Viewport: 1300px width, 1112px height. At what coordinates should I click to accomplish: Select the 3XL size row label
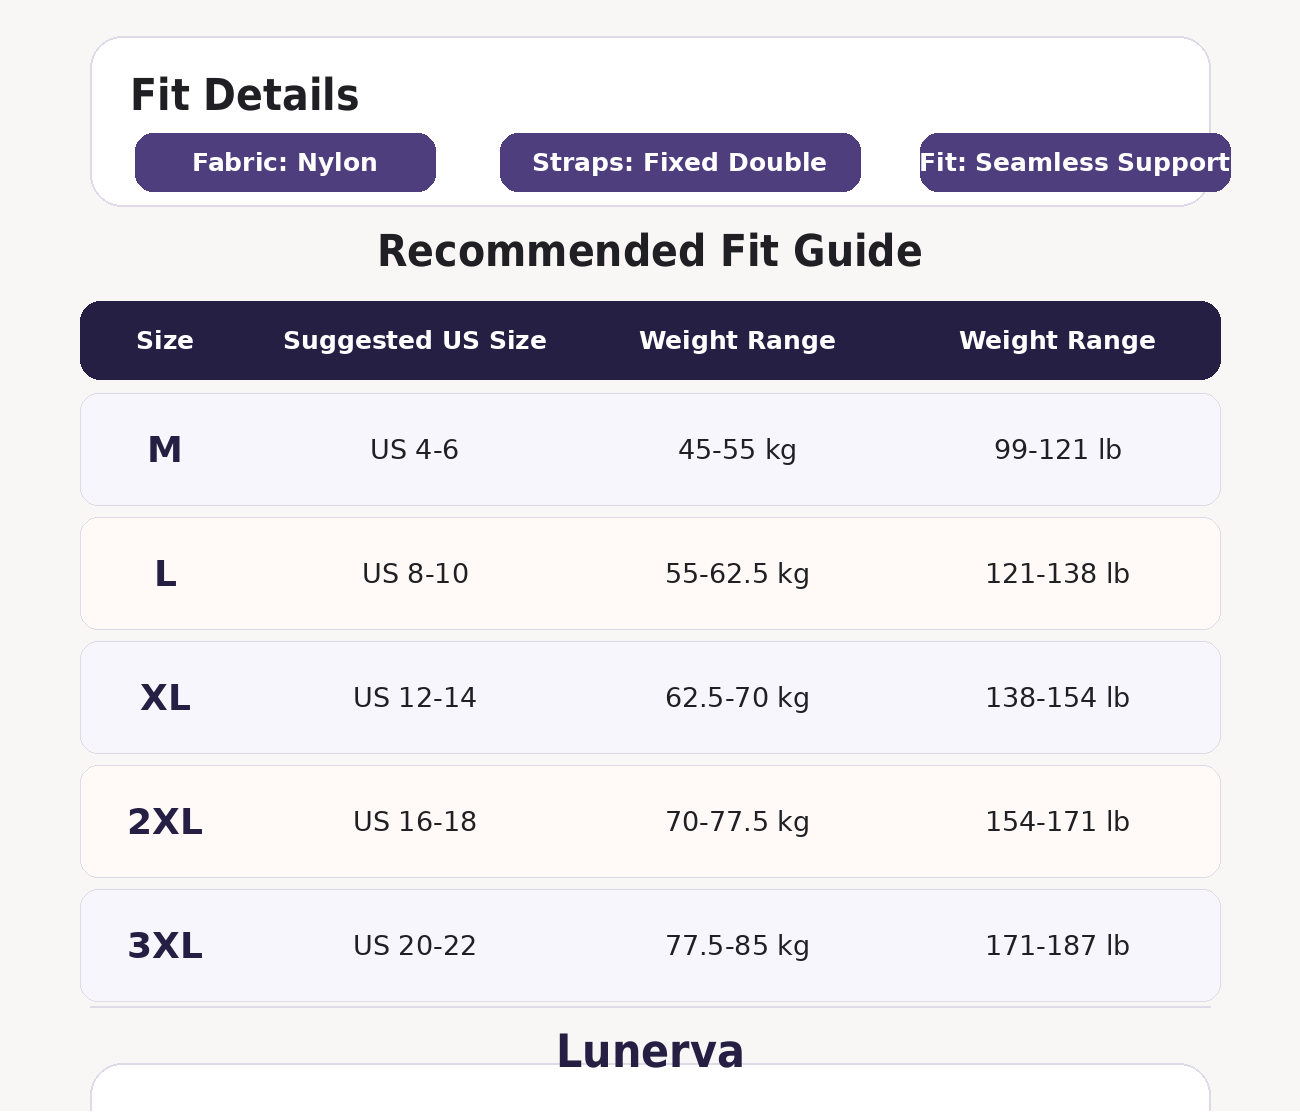tap(165, 946)
